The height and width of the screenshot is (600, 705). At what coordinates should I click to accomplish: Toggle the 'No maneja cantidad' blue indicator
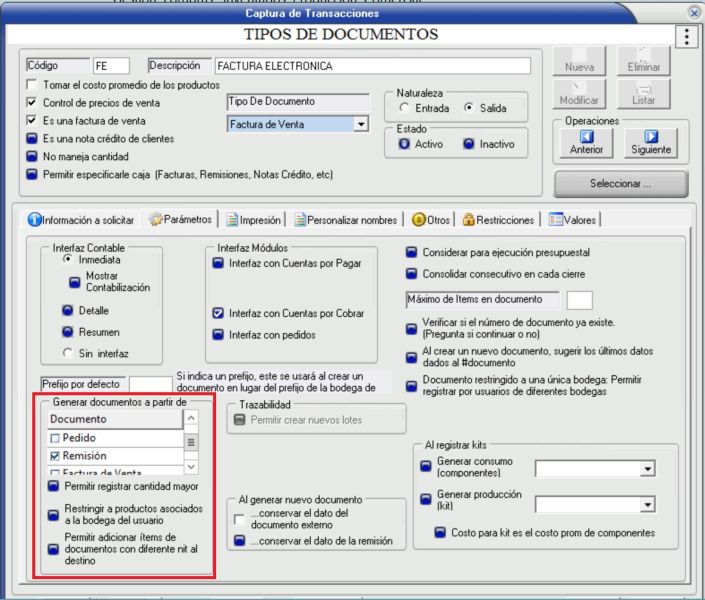pos(33,156)
